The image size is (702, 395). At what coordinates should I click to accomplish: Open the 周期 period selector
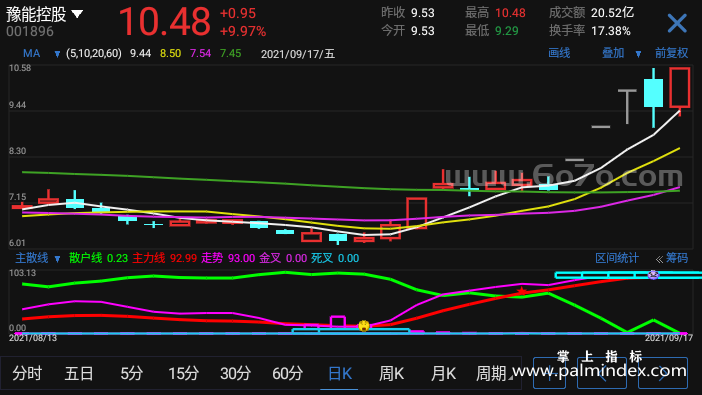pyautogui.click(x=493, y=373)
